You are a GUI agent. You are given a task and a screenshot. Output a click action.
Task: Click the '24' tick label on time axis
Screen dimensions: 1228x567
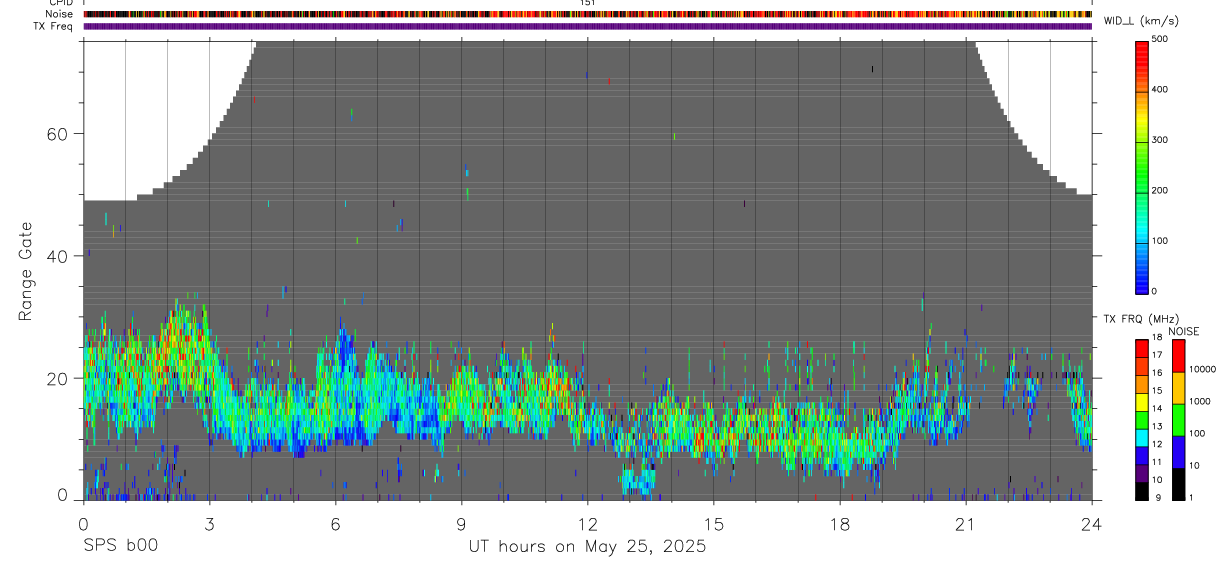pos(1091,524)
